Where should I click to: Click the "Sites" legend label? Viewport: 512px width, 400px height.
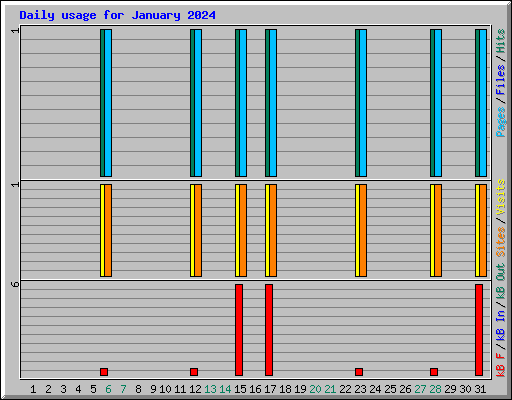click(500, 242)
